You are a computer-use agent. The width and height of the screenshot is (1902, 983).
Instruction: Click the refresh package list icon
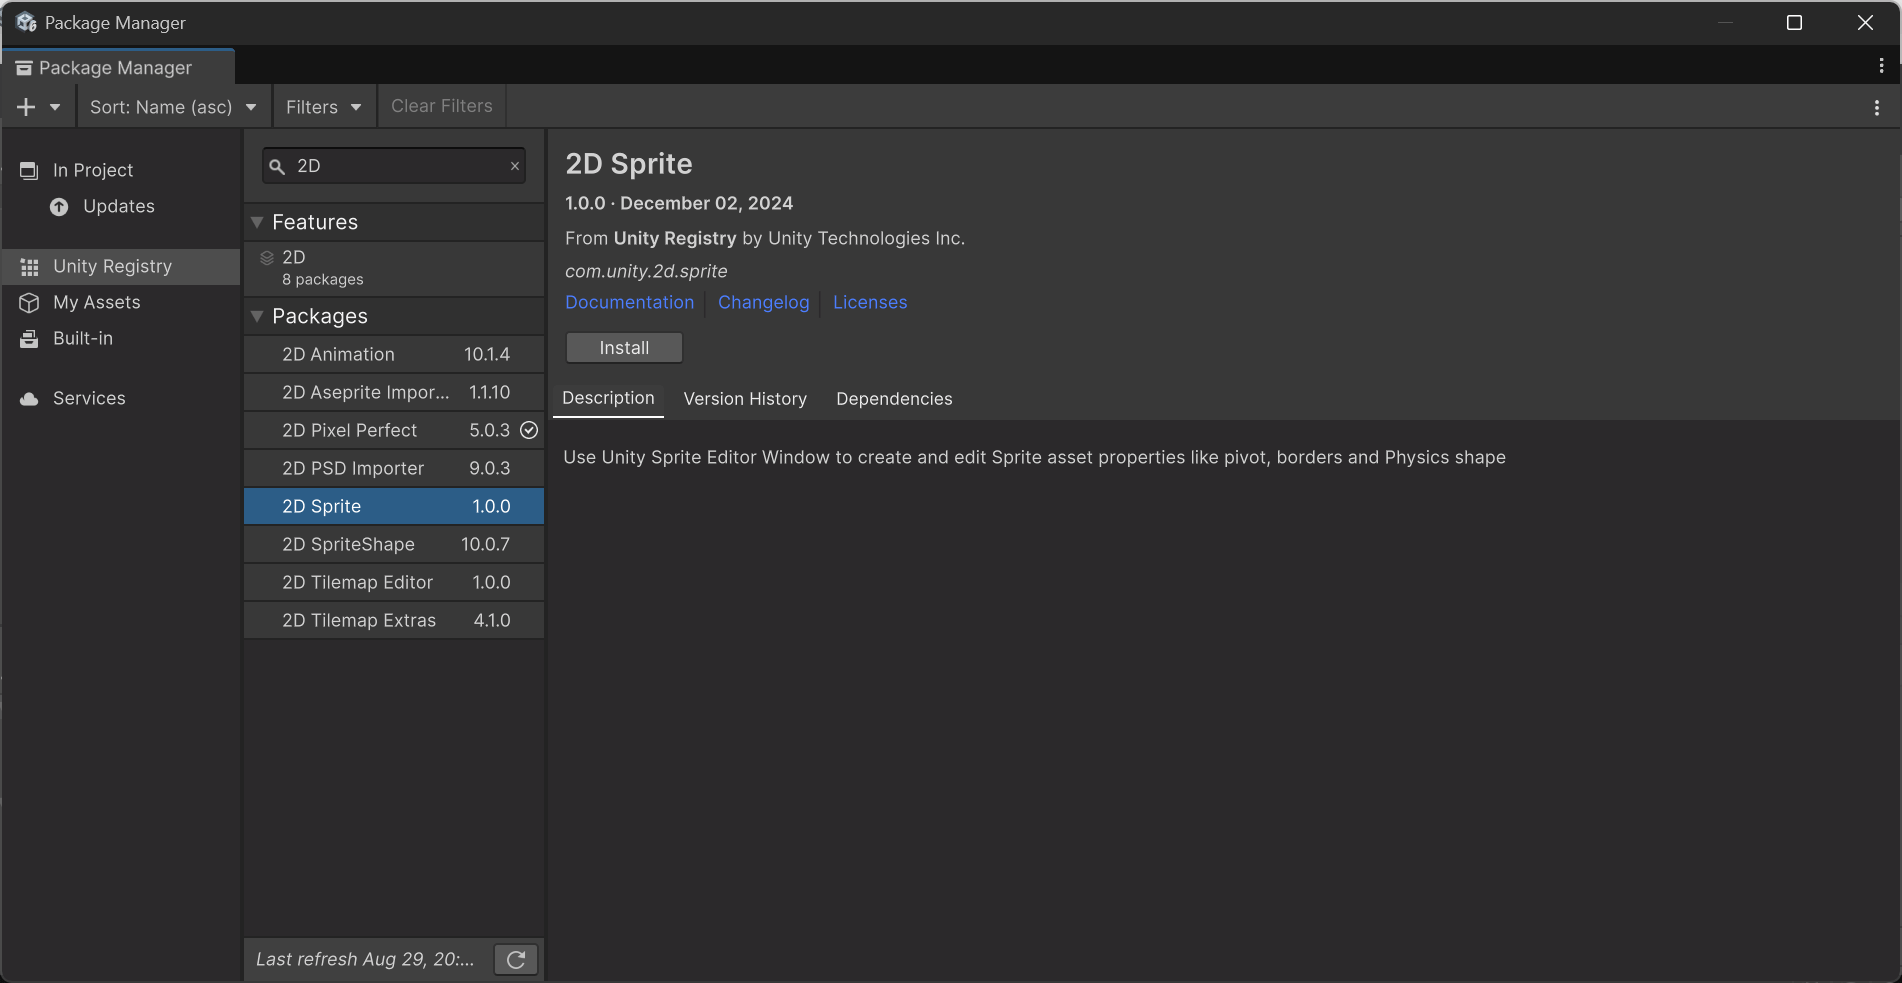pyautogui.click(x=516, y=960)
